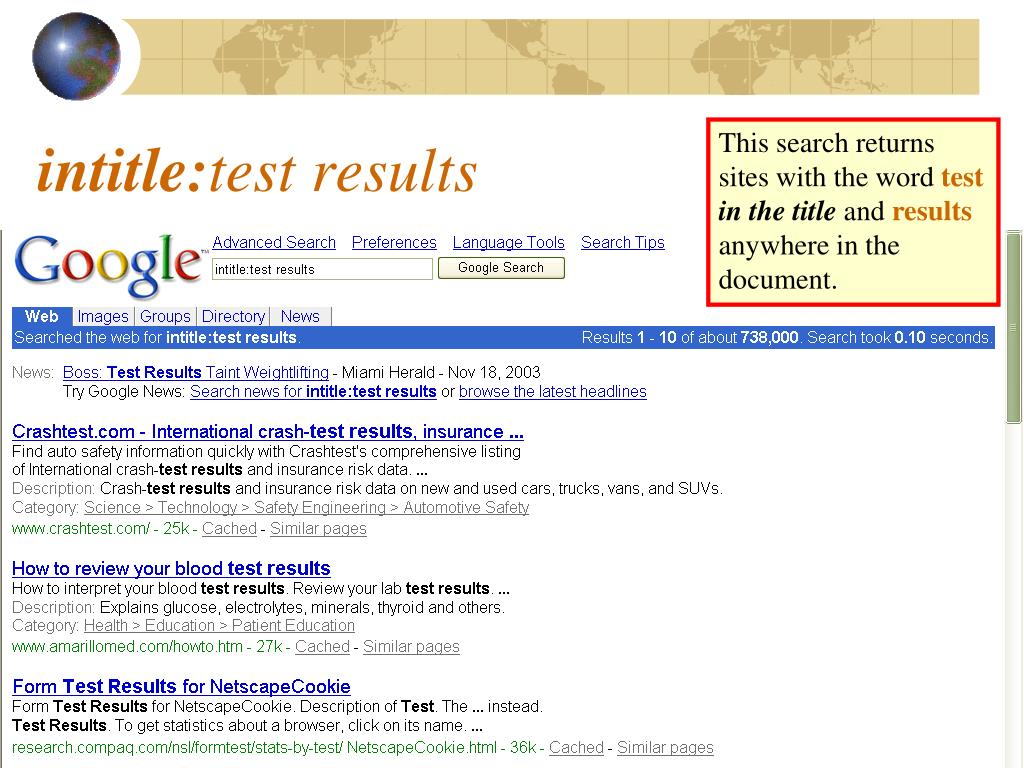Open Similar pages for research.compaq.com result

665,747
